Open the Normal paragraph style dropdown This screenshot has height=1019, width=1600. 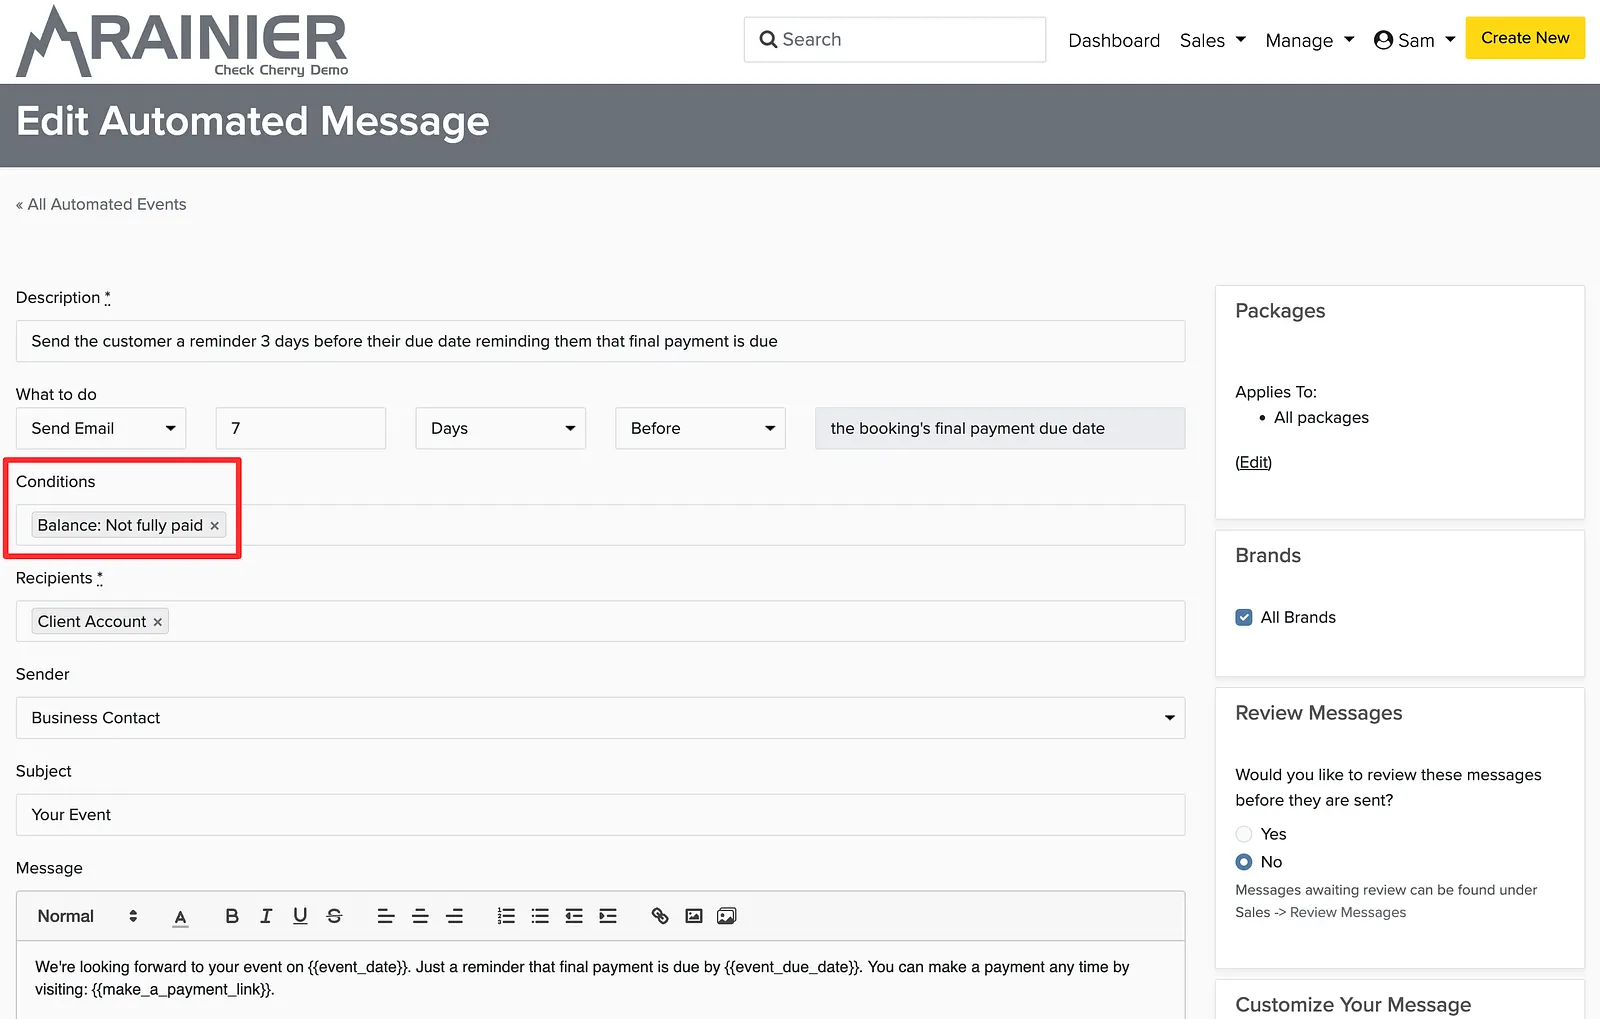(x=87, y=916)
